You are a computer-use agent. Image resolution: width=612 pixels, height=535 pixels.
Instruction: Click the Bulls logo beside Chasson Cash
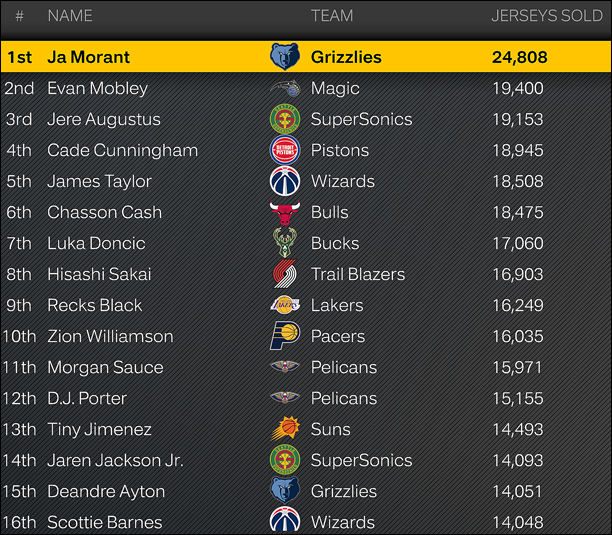point(285,212)
